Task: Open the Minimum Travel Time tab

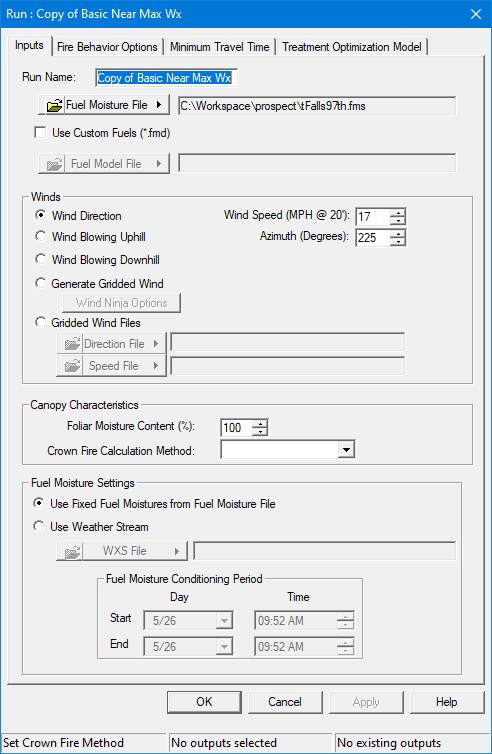Action: tap(219, 47)
